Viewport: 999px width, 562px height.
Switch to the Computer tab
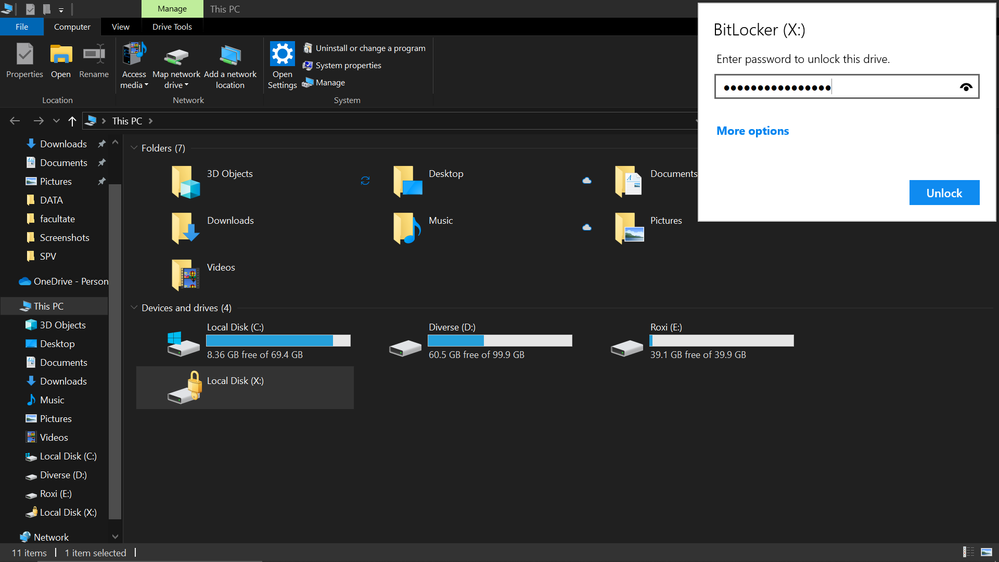pos(72,27)
